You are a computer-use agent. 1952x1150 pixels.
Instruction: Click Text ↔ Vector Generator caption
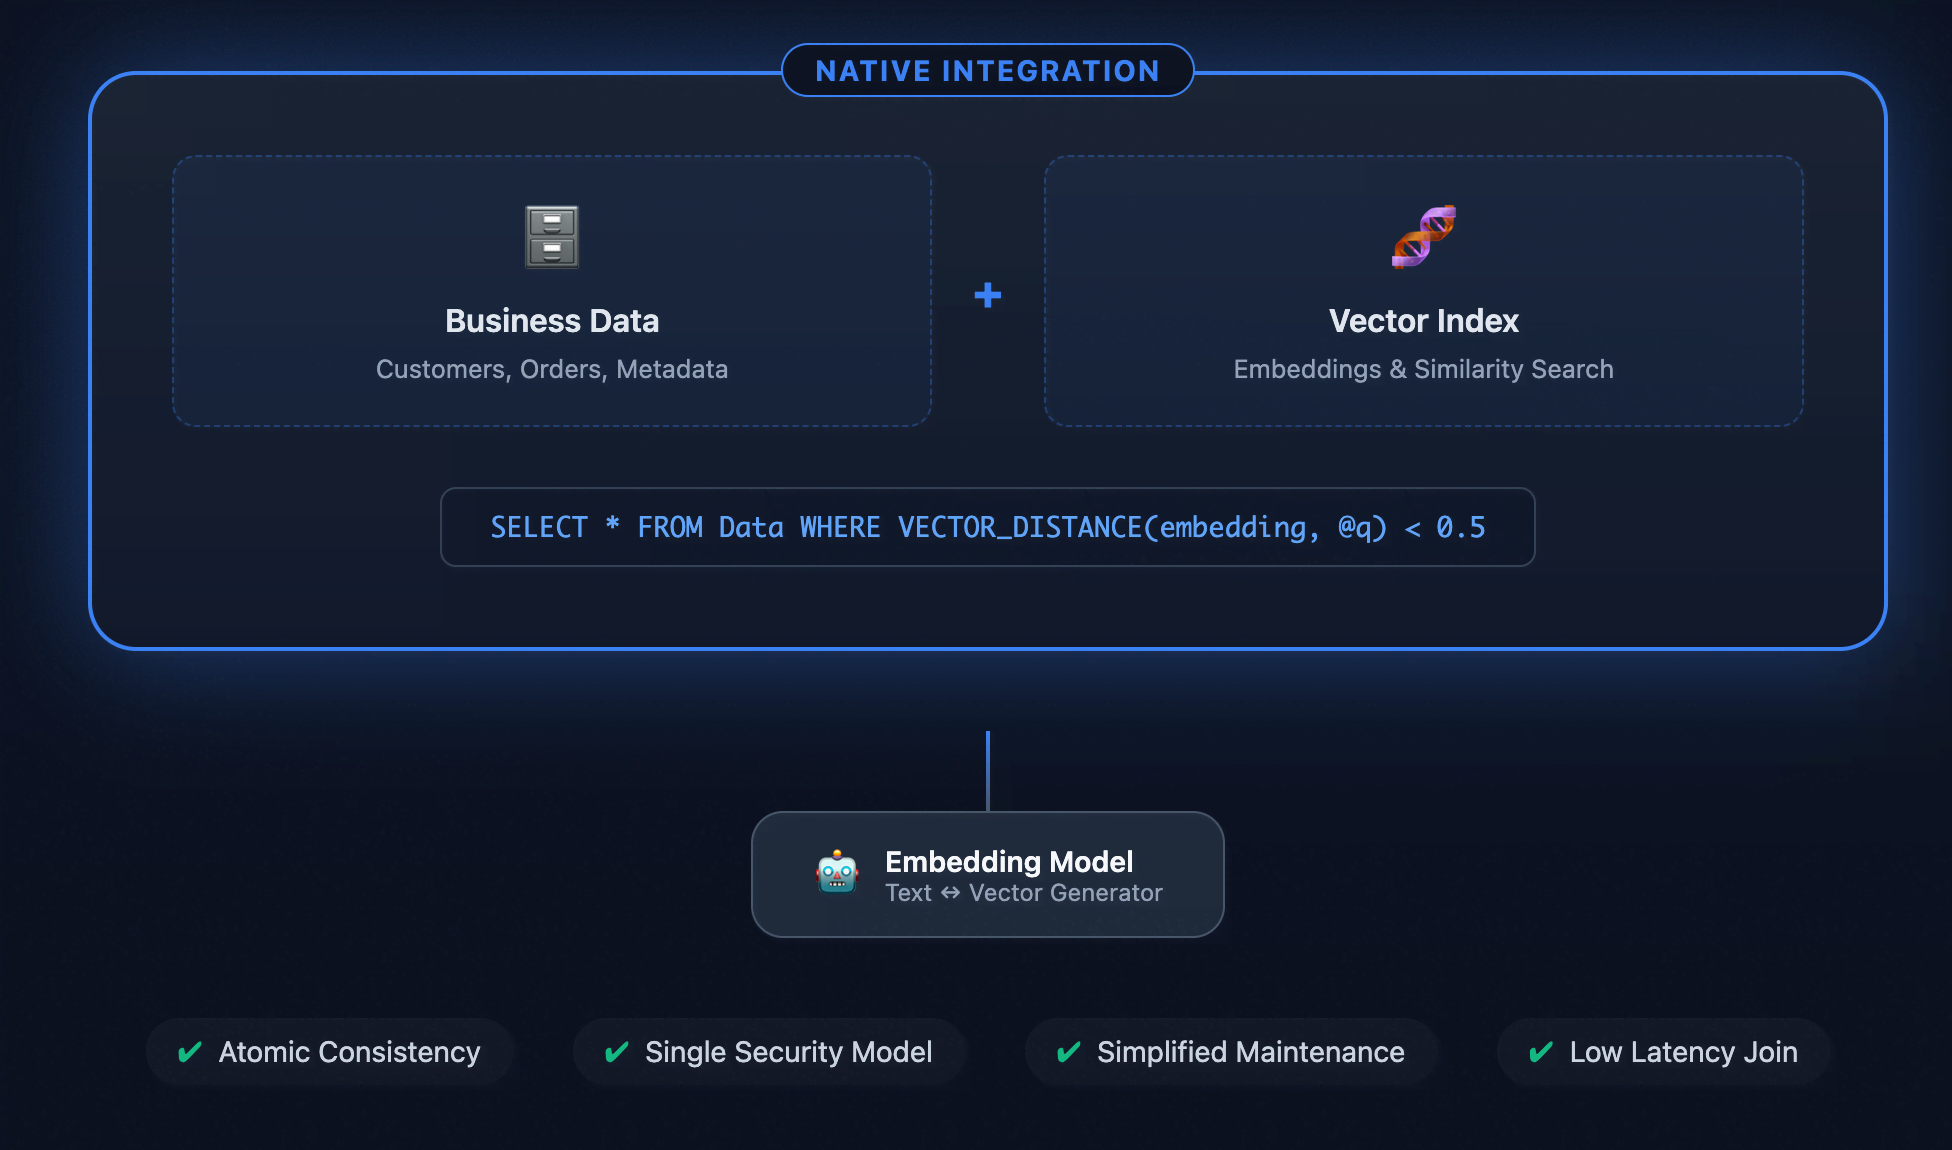(1024, 893)
